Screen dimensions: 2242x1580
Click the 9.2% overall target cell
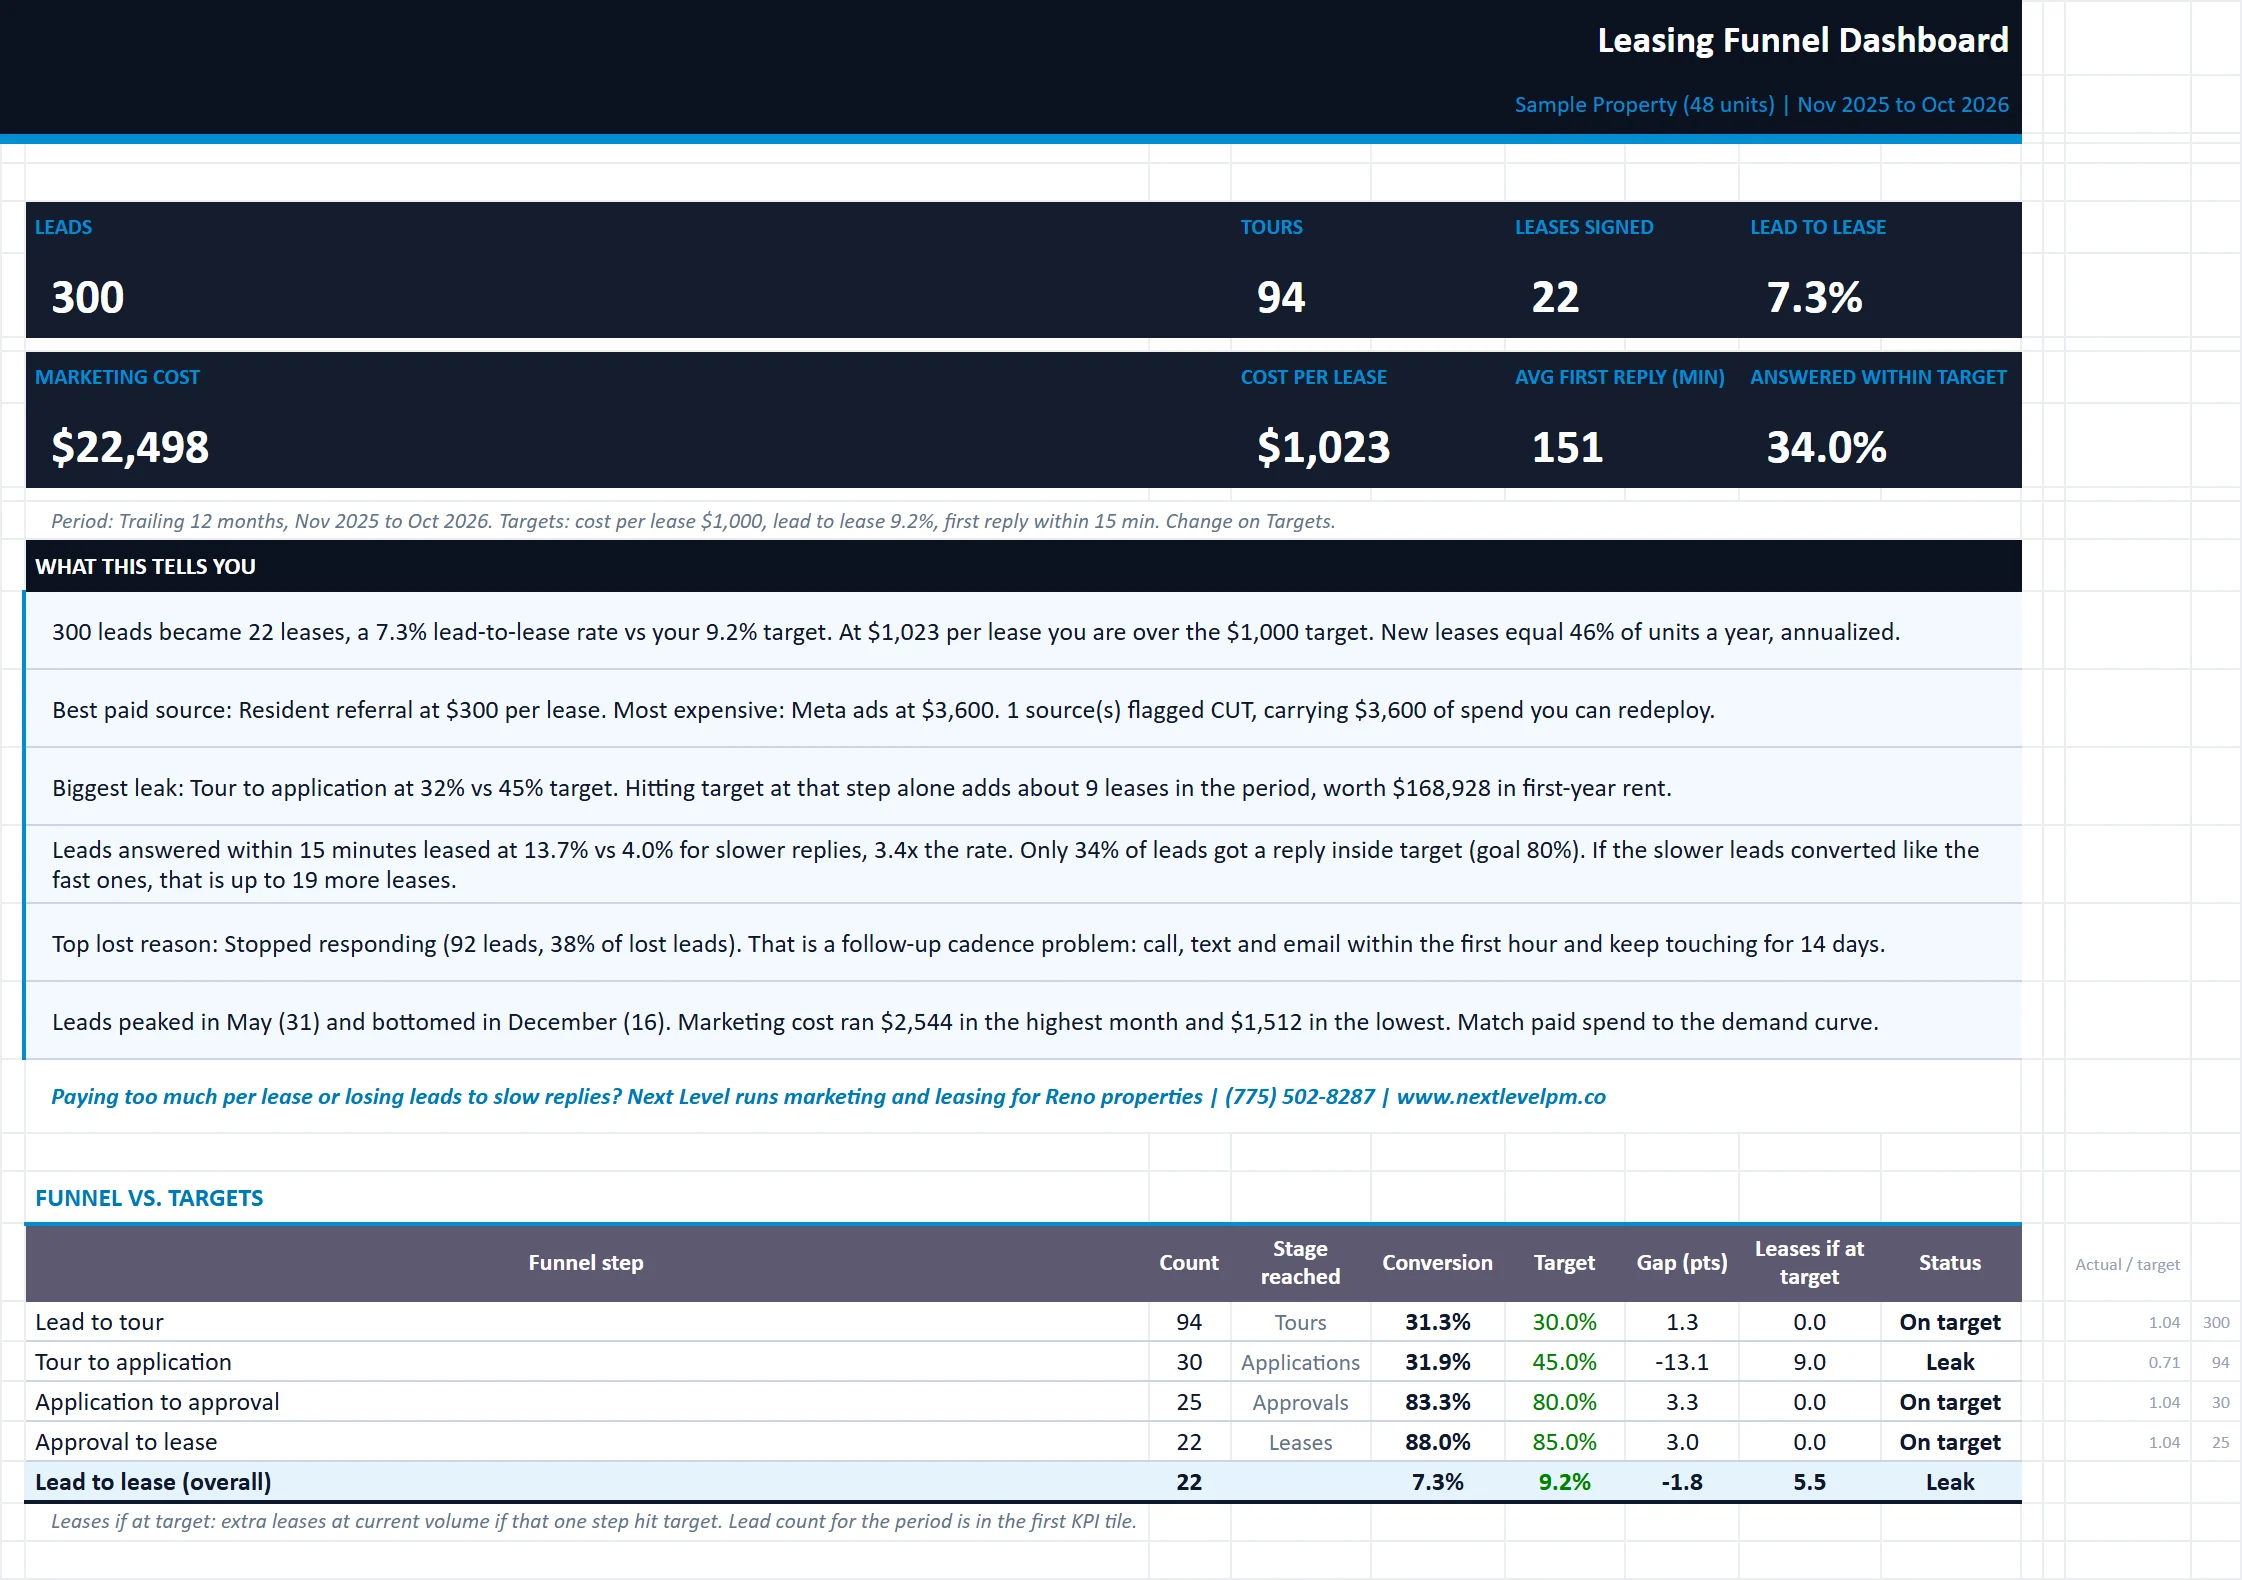pyautogui.click(x=1564, y=1482)
